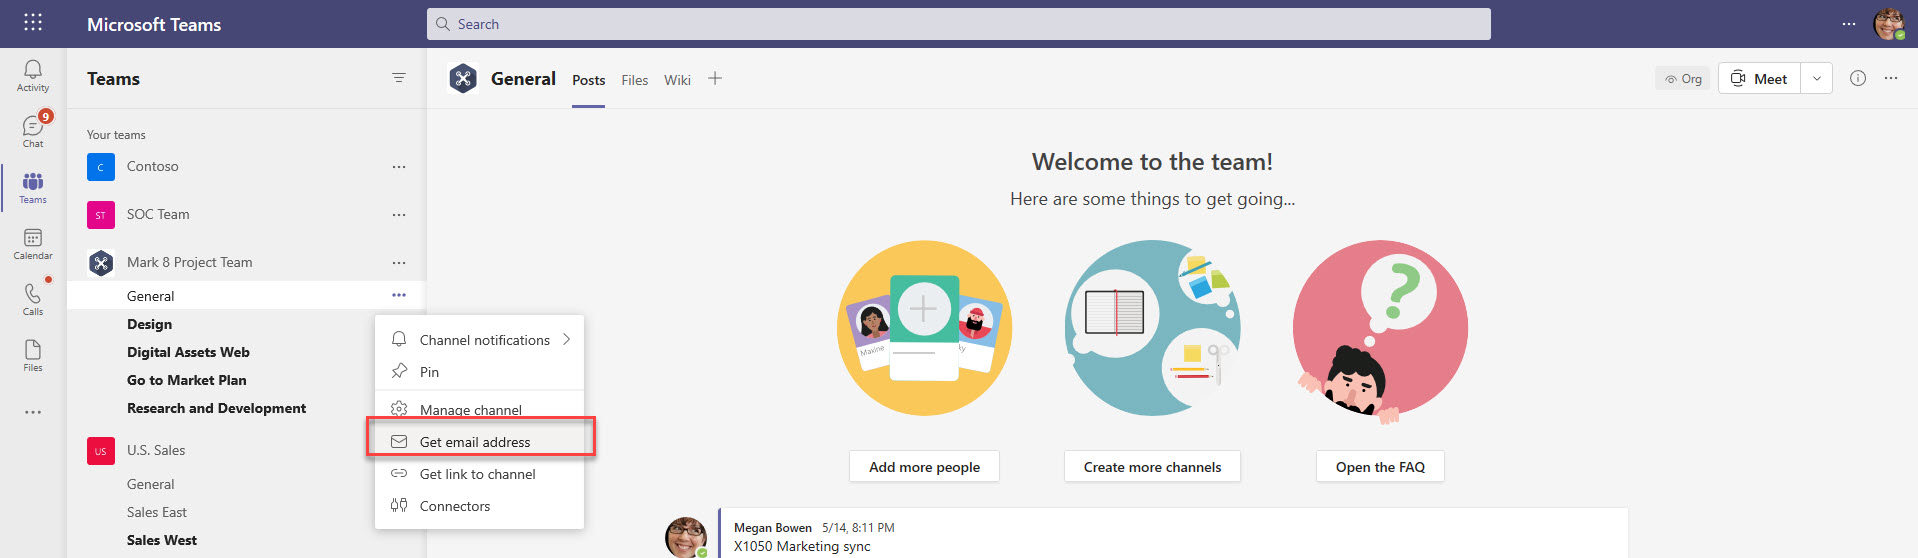Open profile picture menu
This screenshot has width=1918, height=558.
[x=1889, y=24]
